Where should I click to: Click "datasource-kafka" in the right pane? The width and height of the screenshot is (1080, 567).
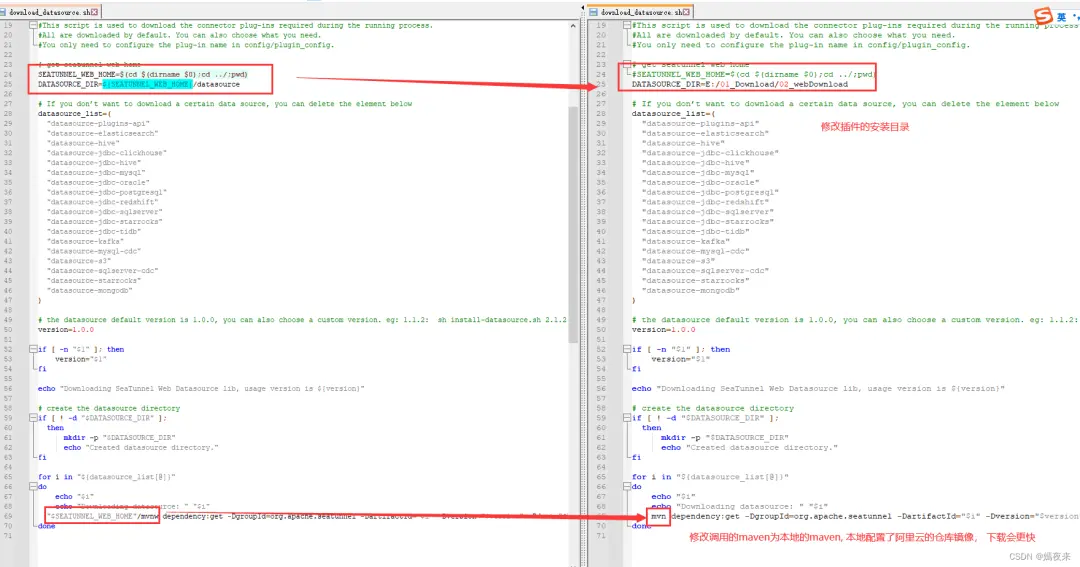[x=685, y=242]
